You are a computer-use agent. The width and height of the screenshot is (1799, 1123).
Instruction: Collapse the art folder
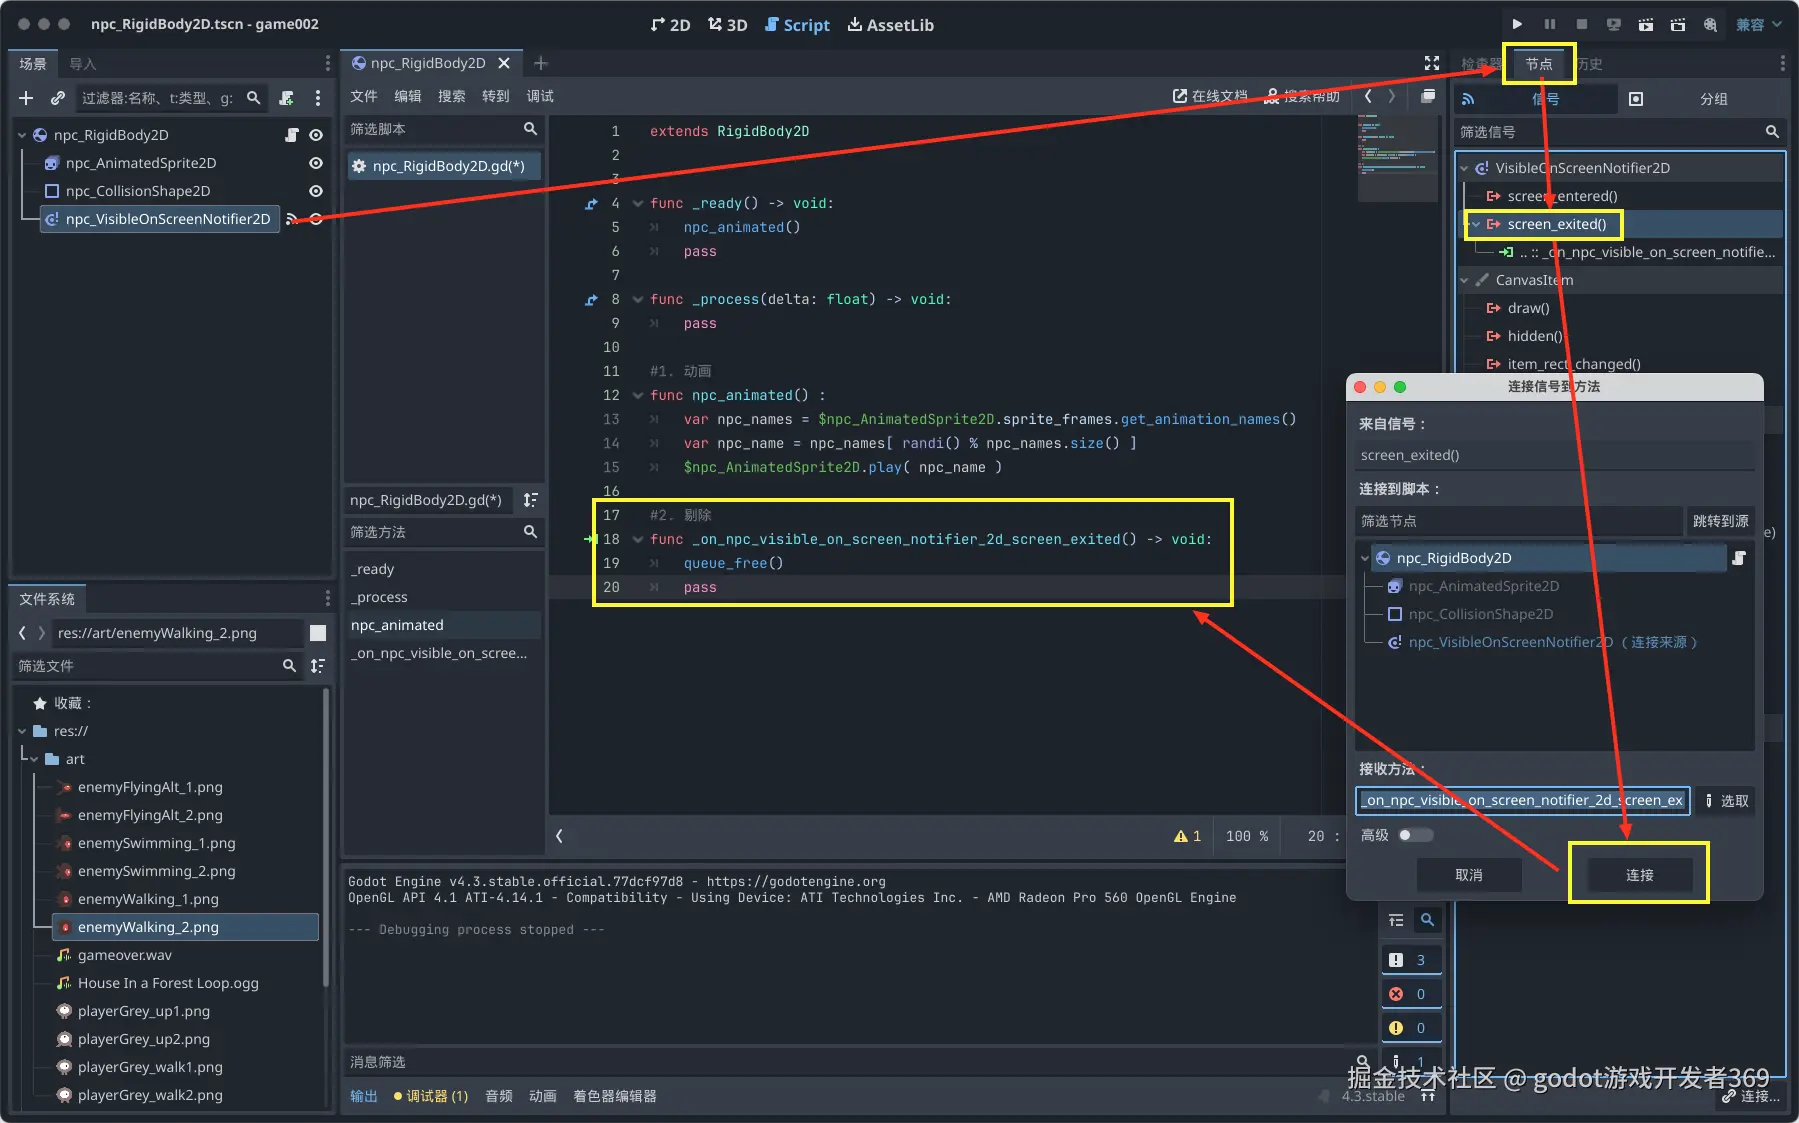pyautogui.click(x=34, y=759)
